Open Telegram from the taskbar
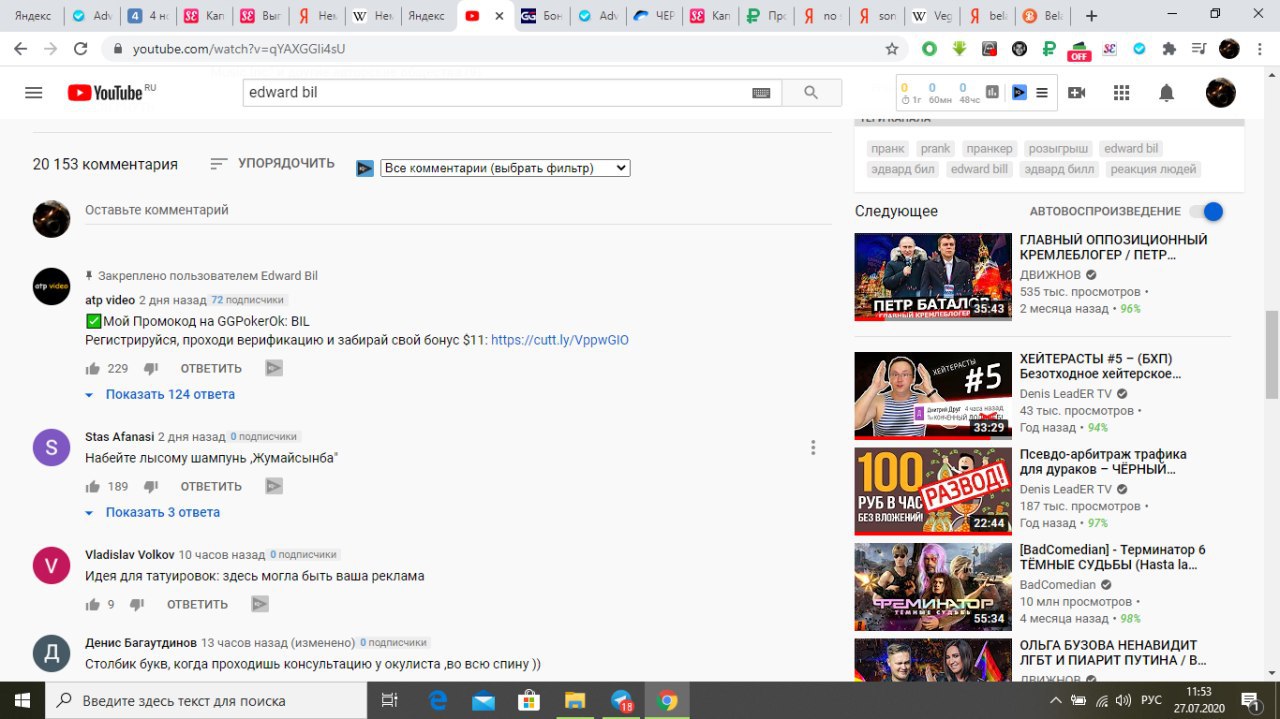The width and height of the screenshot is (1280, 719). 622,700
